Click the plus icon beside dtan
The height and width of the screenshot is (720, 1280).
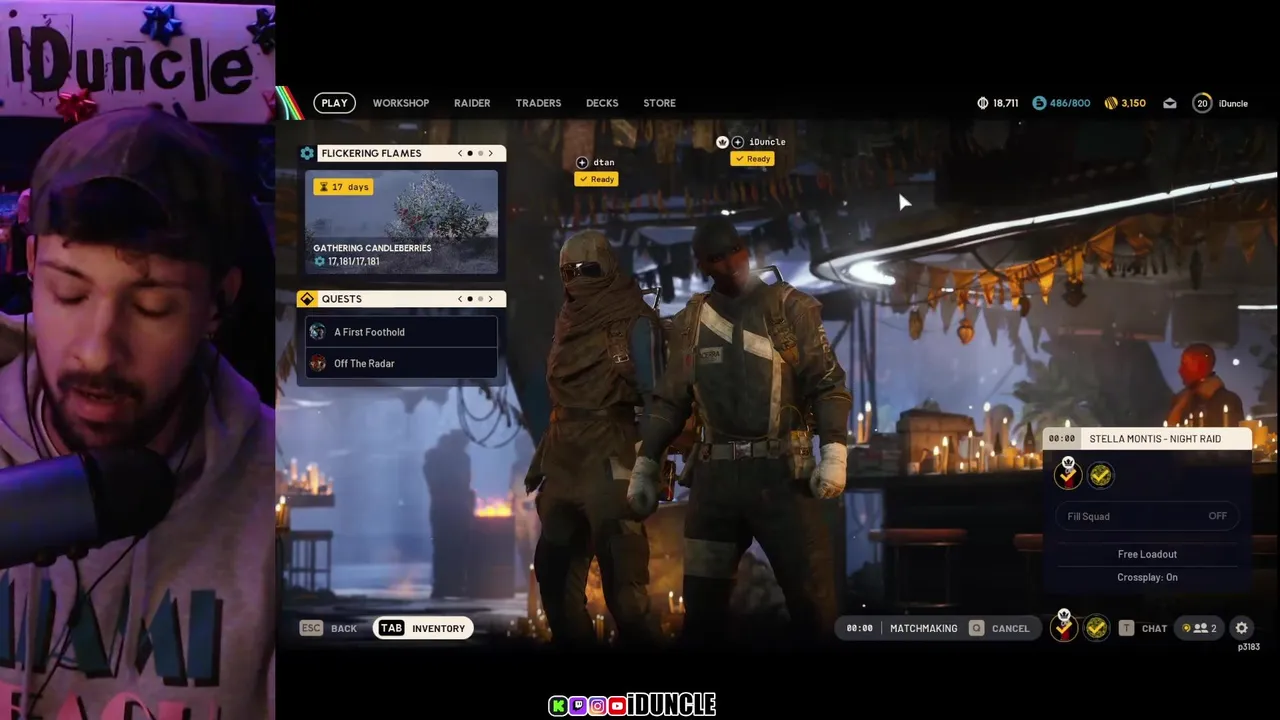(582, 162)
